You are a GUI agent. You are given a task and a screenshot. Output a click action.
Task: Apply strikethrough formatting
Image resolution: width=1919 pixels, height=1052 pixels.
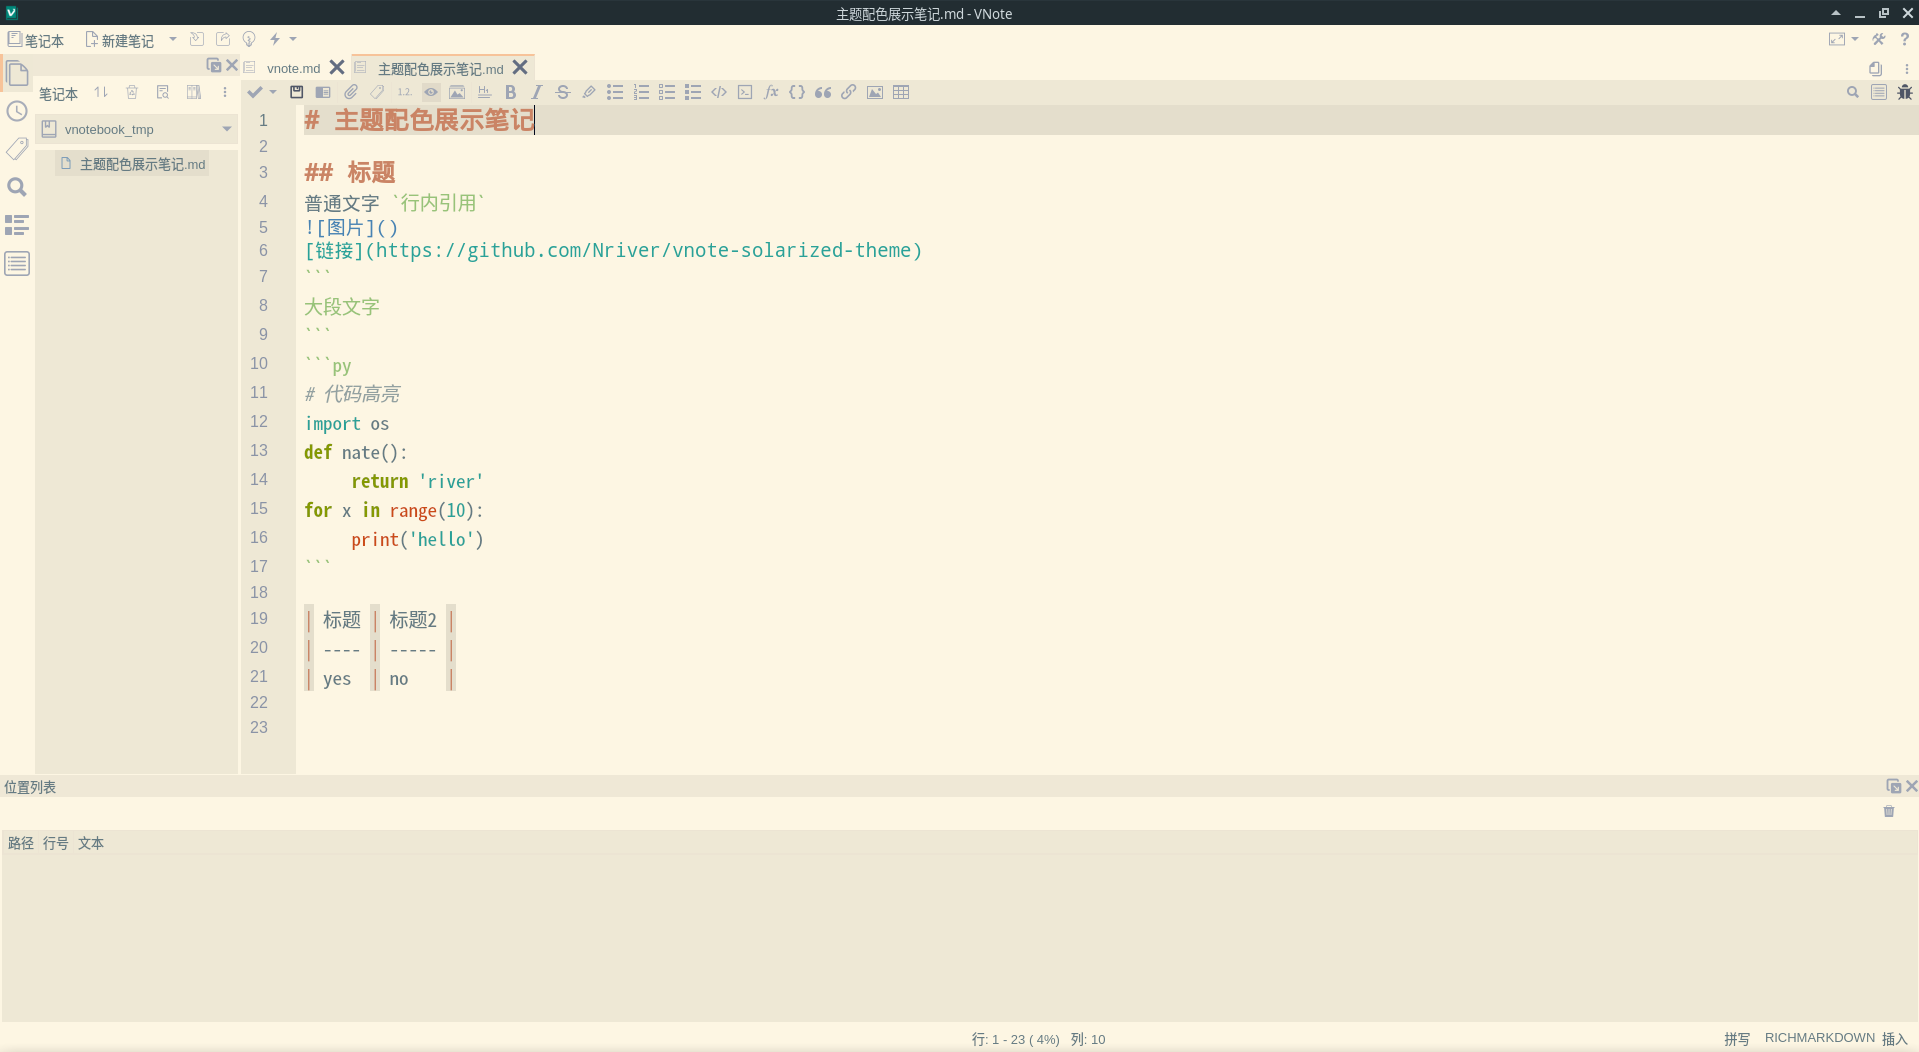[x=563, y=92]
